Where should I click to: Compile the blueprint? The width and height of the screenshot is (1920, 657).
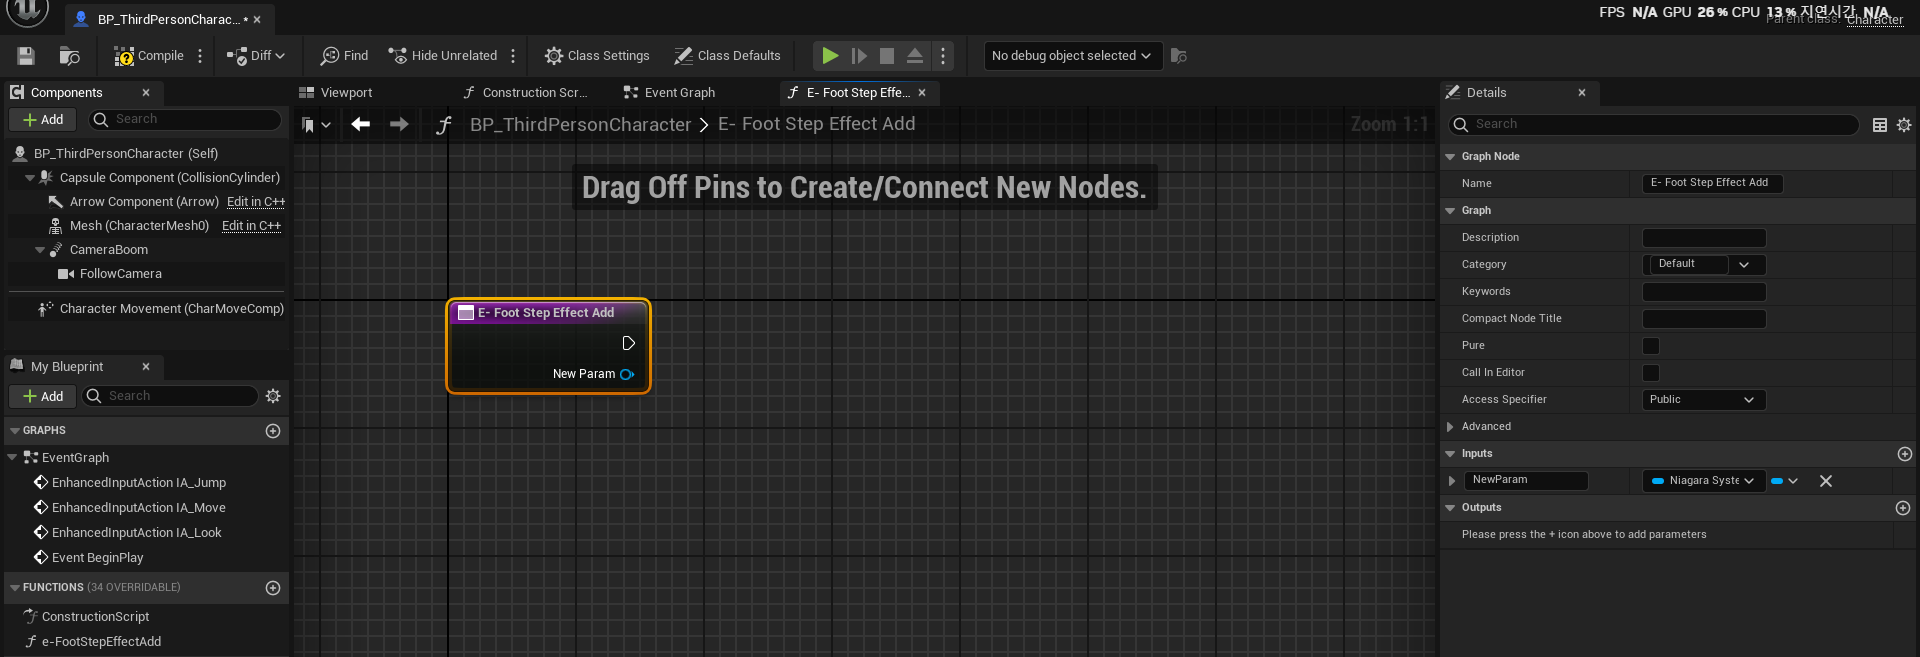pyautogui.click(x=149, y=56)
